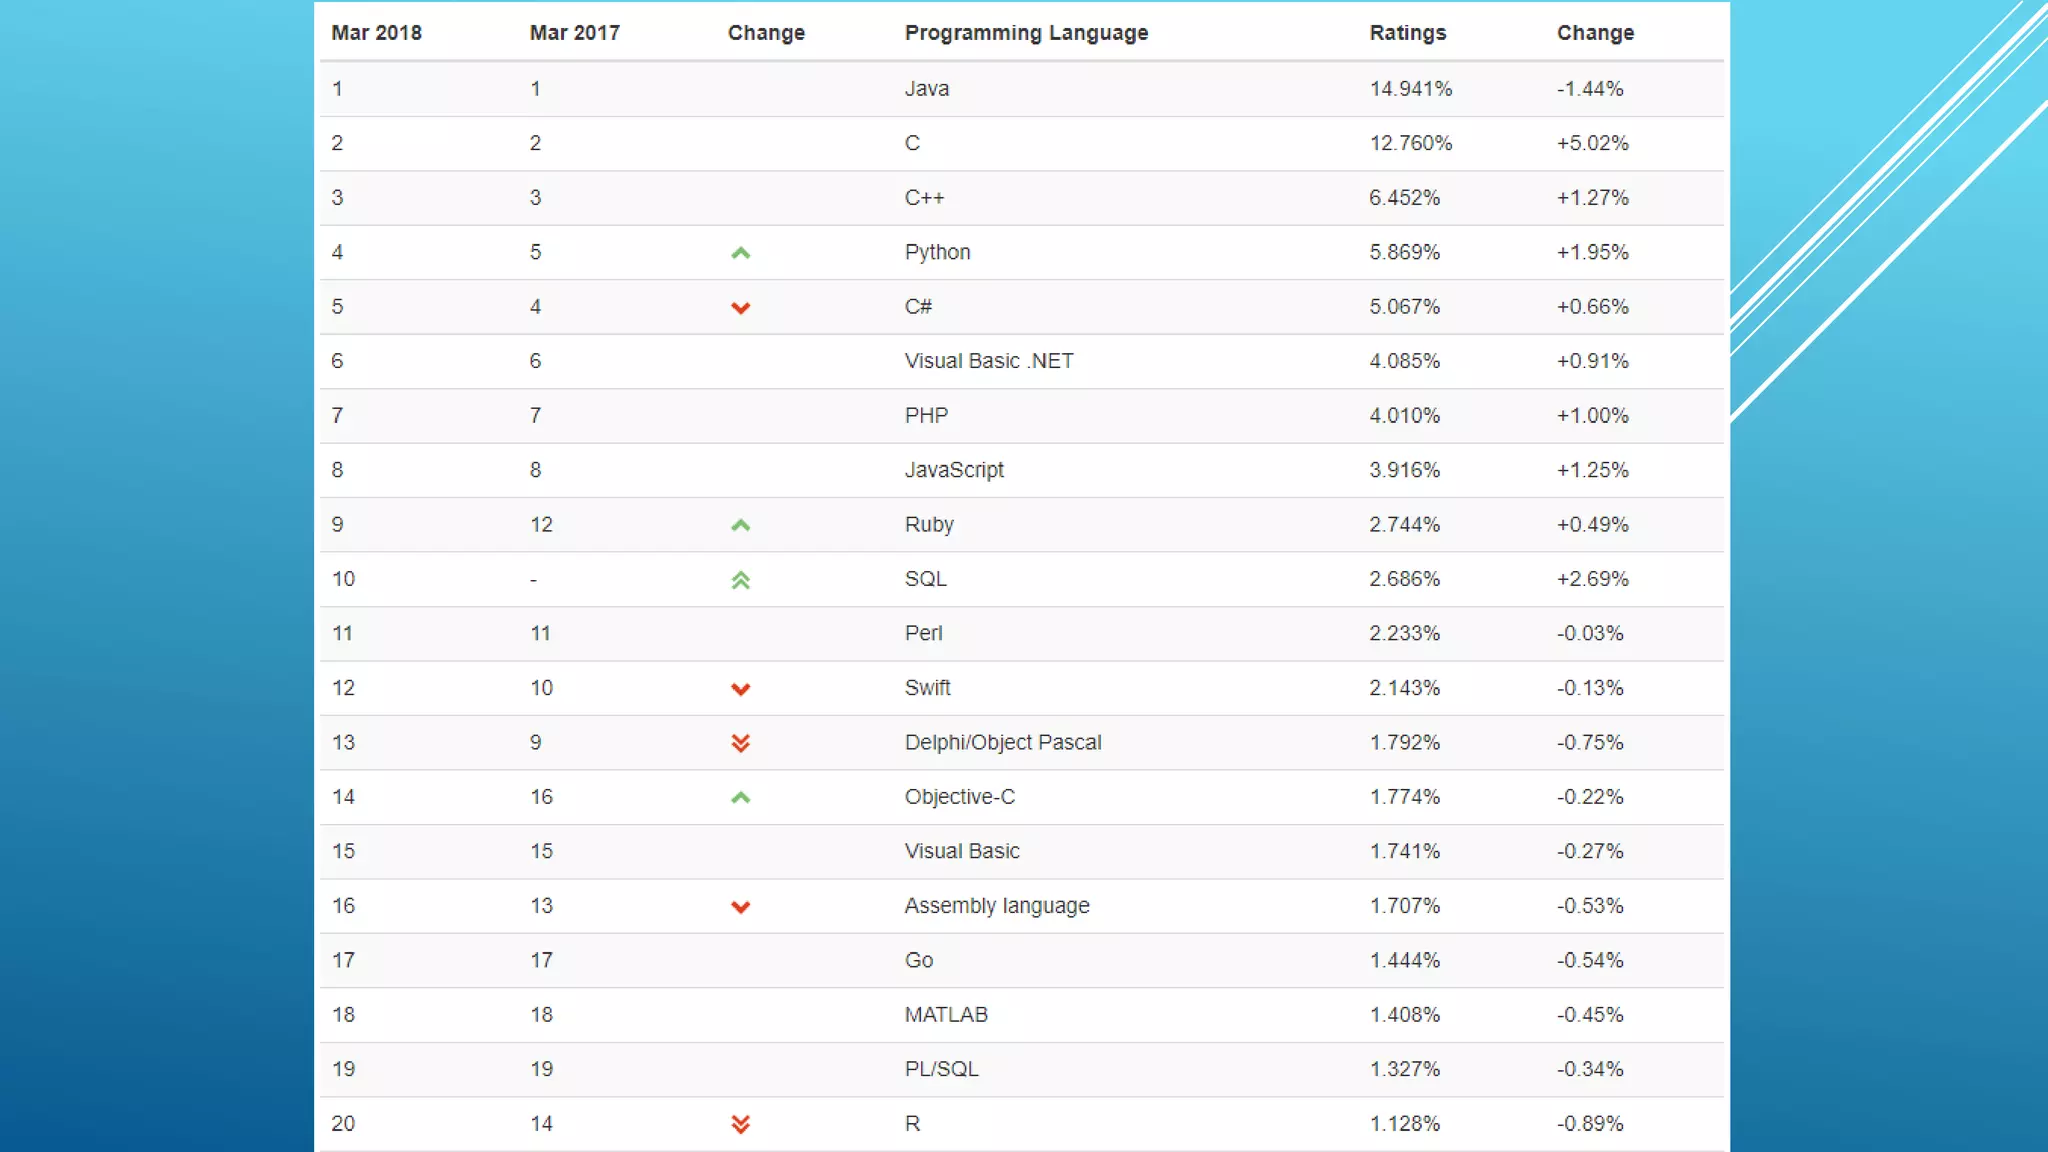Screen dimensions: 2048x1152
Task: Click the 14.941% rating for Java
Action: coord(1410,89)
